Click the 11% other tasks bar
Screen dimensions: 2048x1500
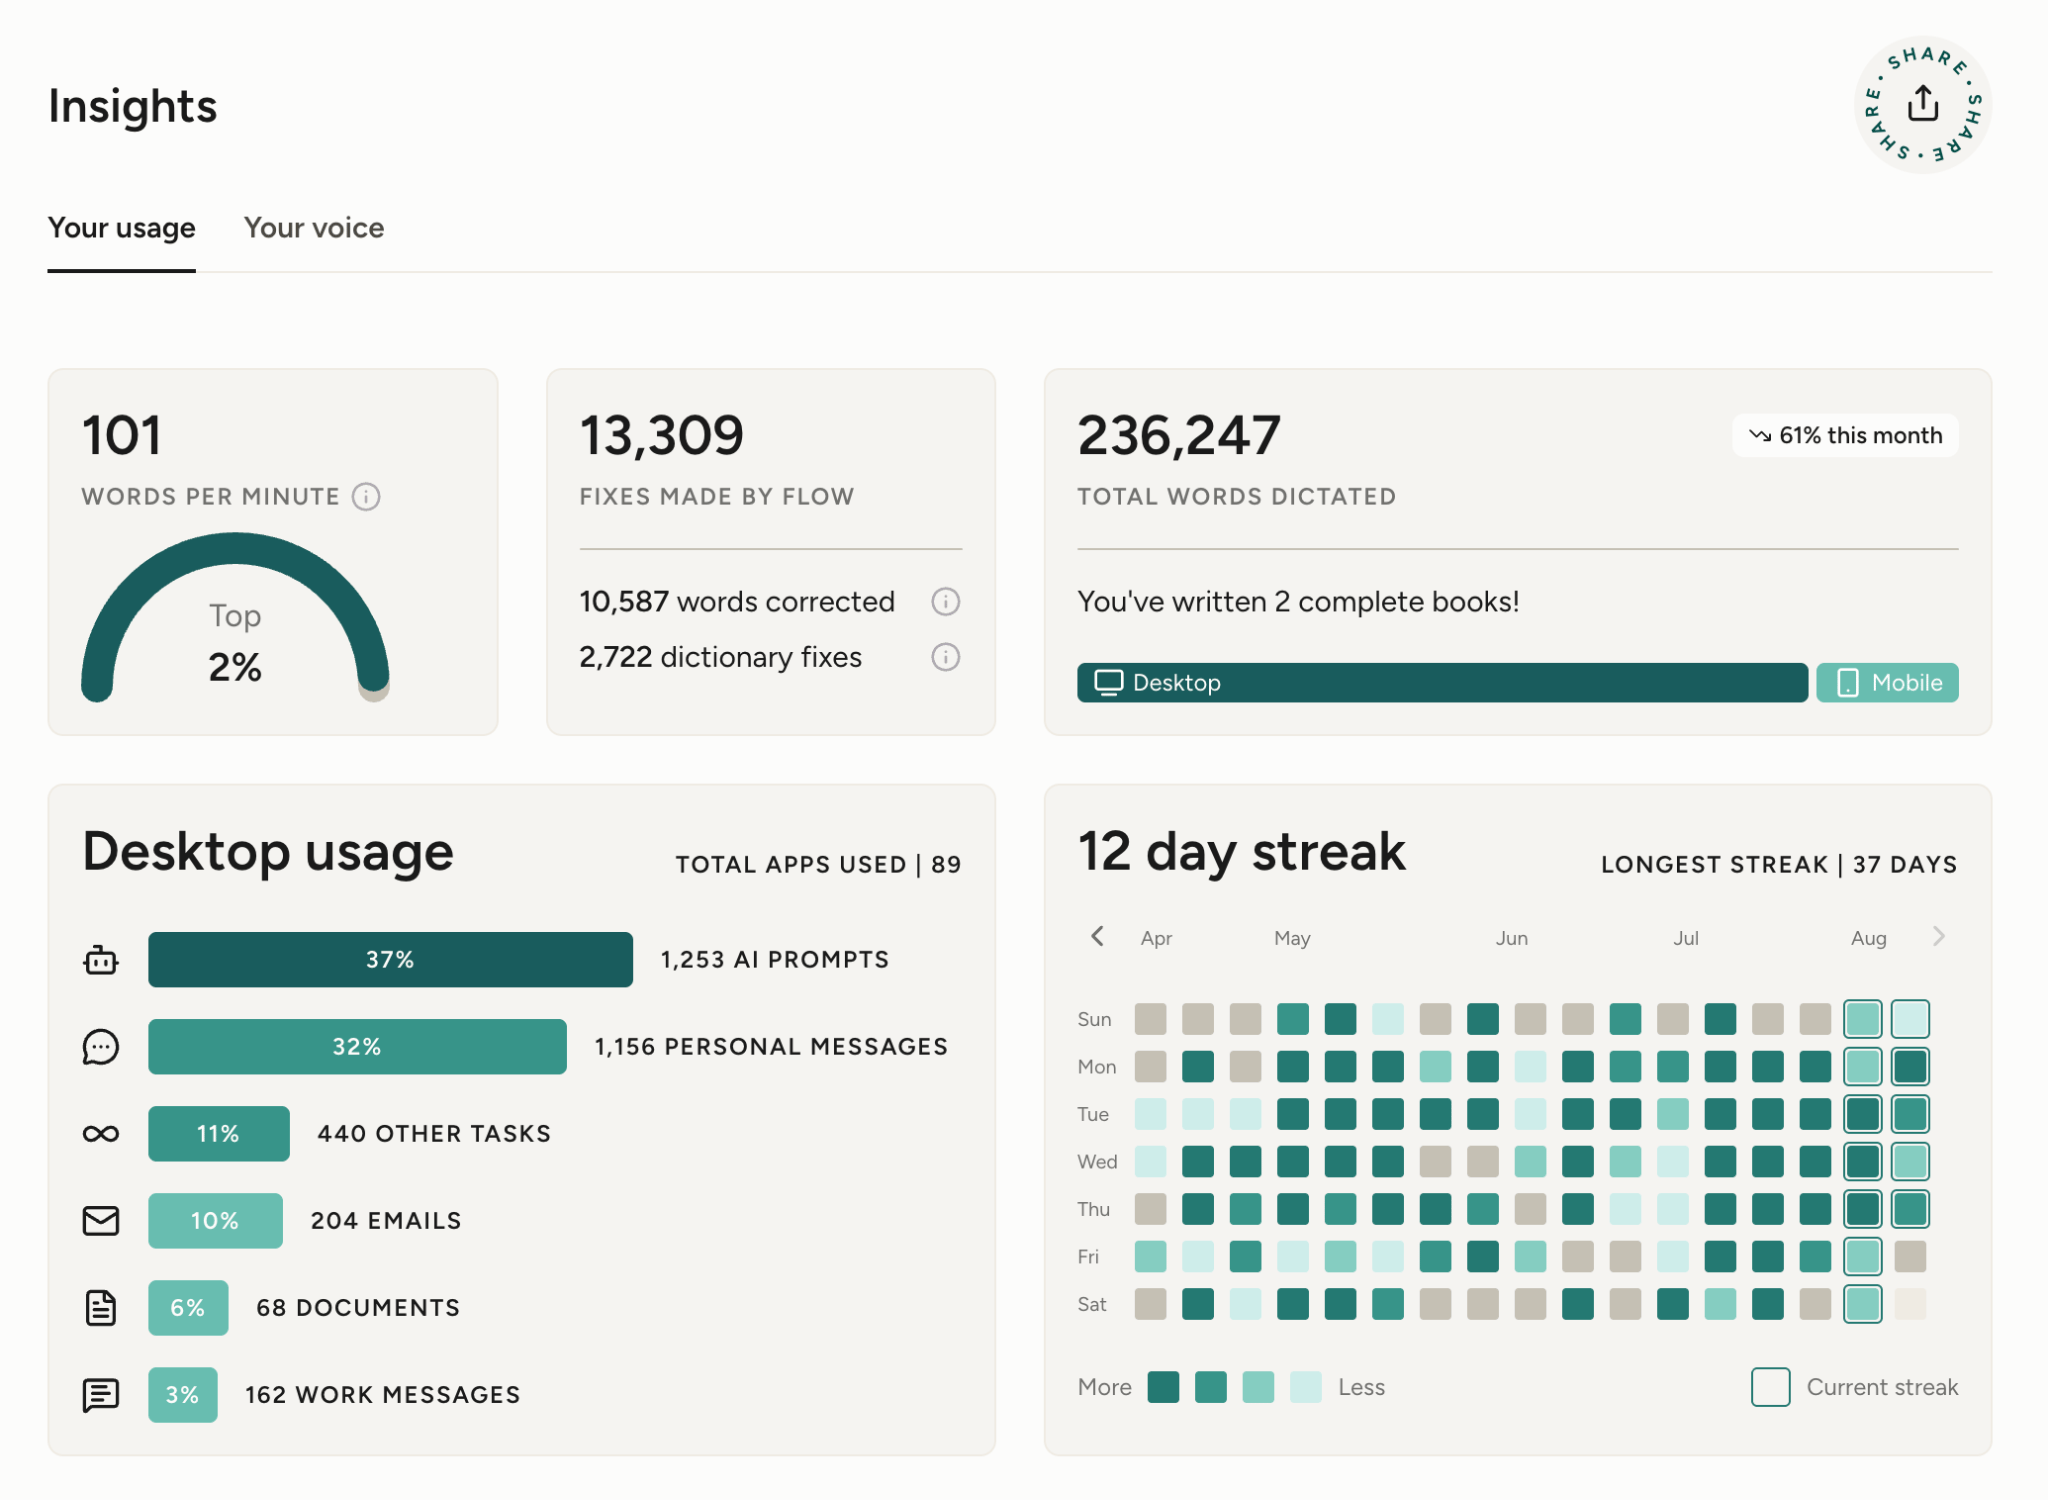218,1134
